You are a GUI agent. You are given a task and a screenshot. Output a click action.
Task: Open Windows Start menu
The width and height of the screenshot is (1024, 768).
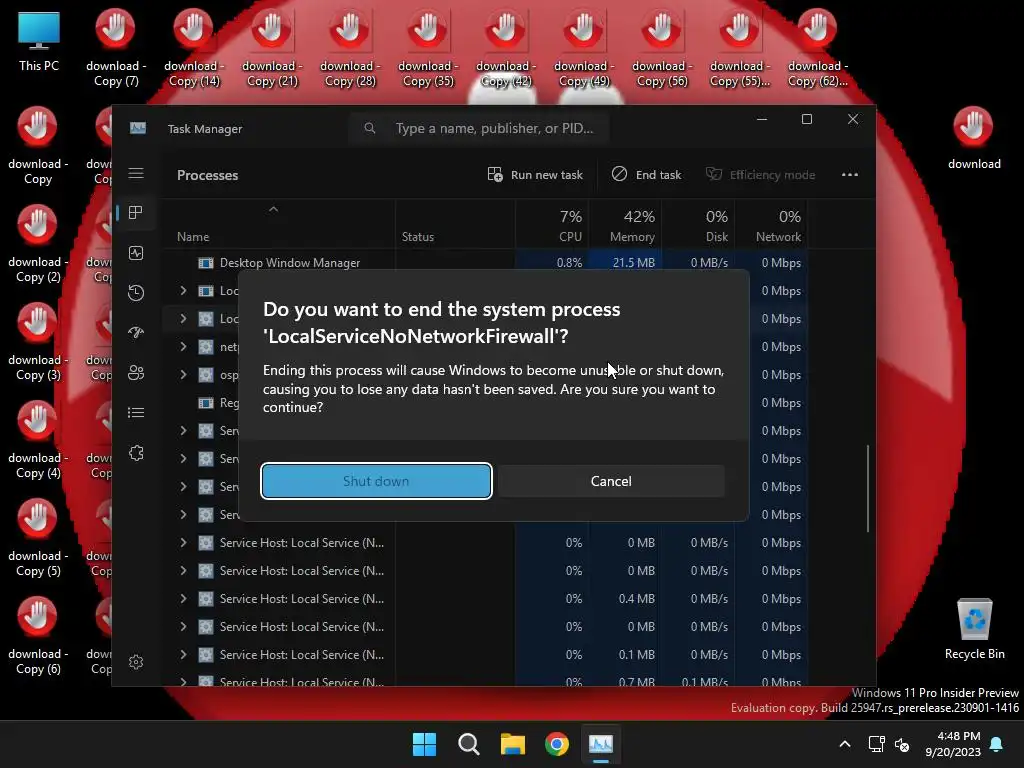(x=424, y=744)
